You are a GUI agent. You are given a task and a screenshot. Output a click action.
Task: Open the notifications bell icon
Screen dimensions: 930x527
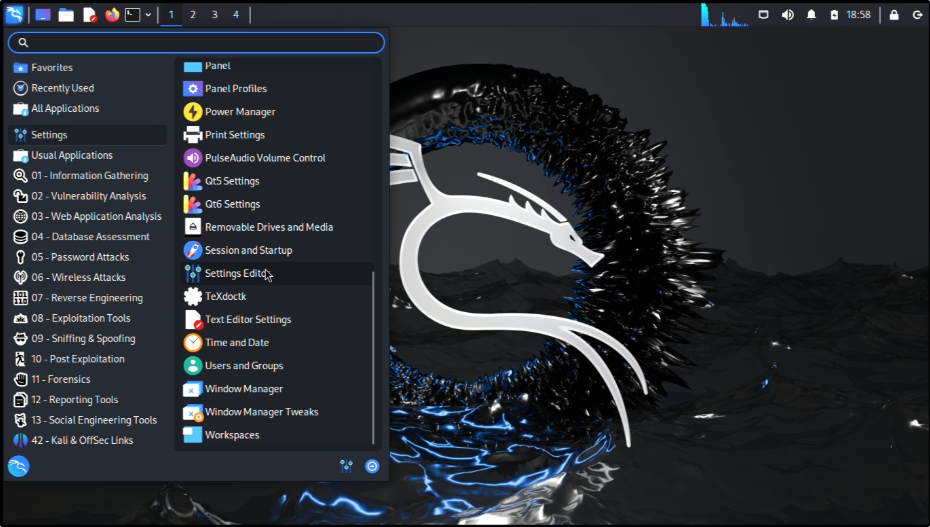[x=811, y=15]
